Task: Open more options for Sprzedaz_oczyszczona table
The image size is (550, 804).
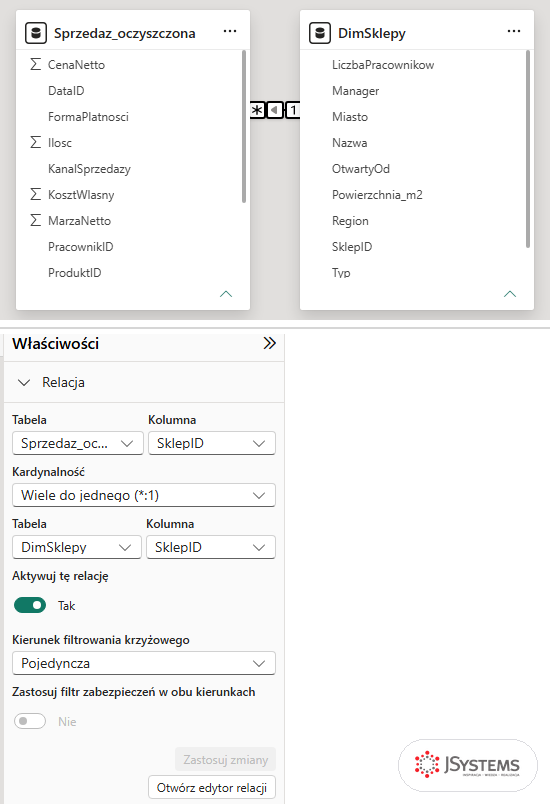Action: coord(230,31)
